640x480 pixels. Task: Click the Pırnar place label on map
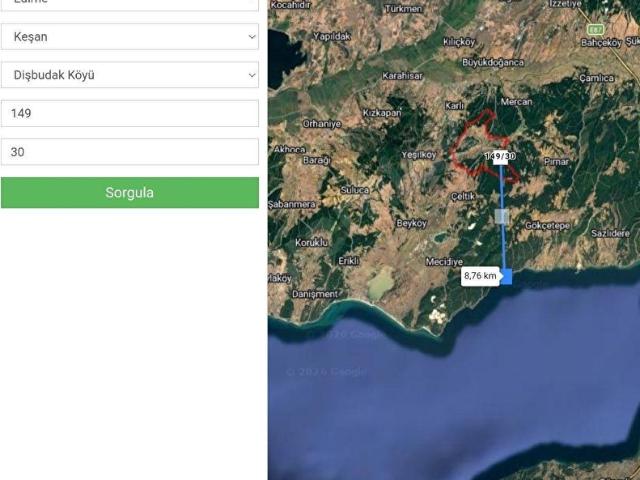pyautogui.click(x=556, y=162)
